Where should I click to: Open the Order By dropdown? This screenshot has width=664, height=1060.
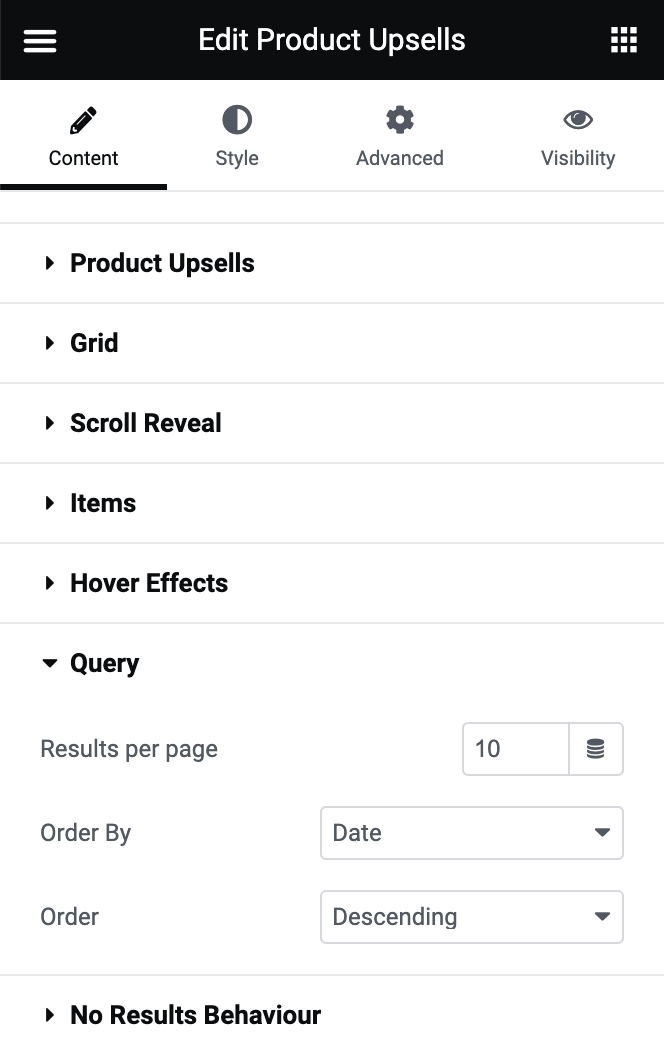pyautogui.click(x=471, y=832)
